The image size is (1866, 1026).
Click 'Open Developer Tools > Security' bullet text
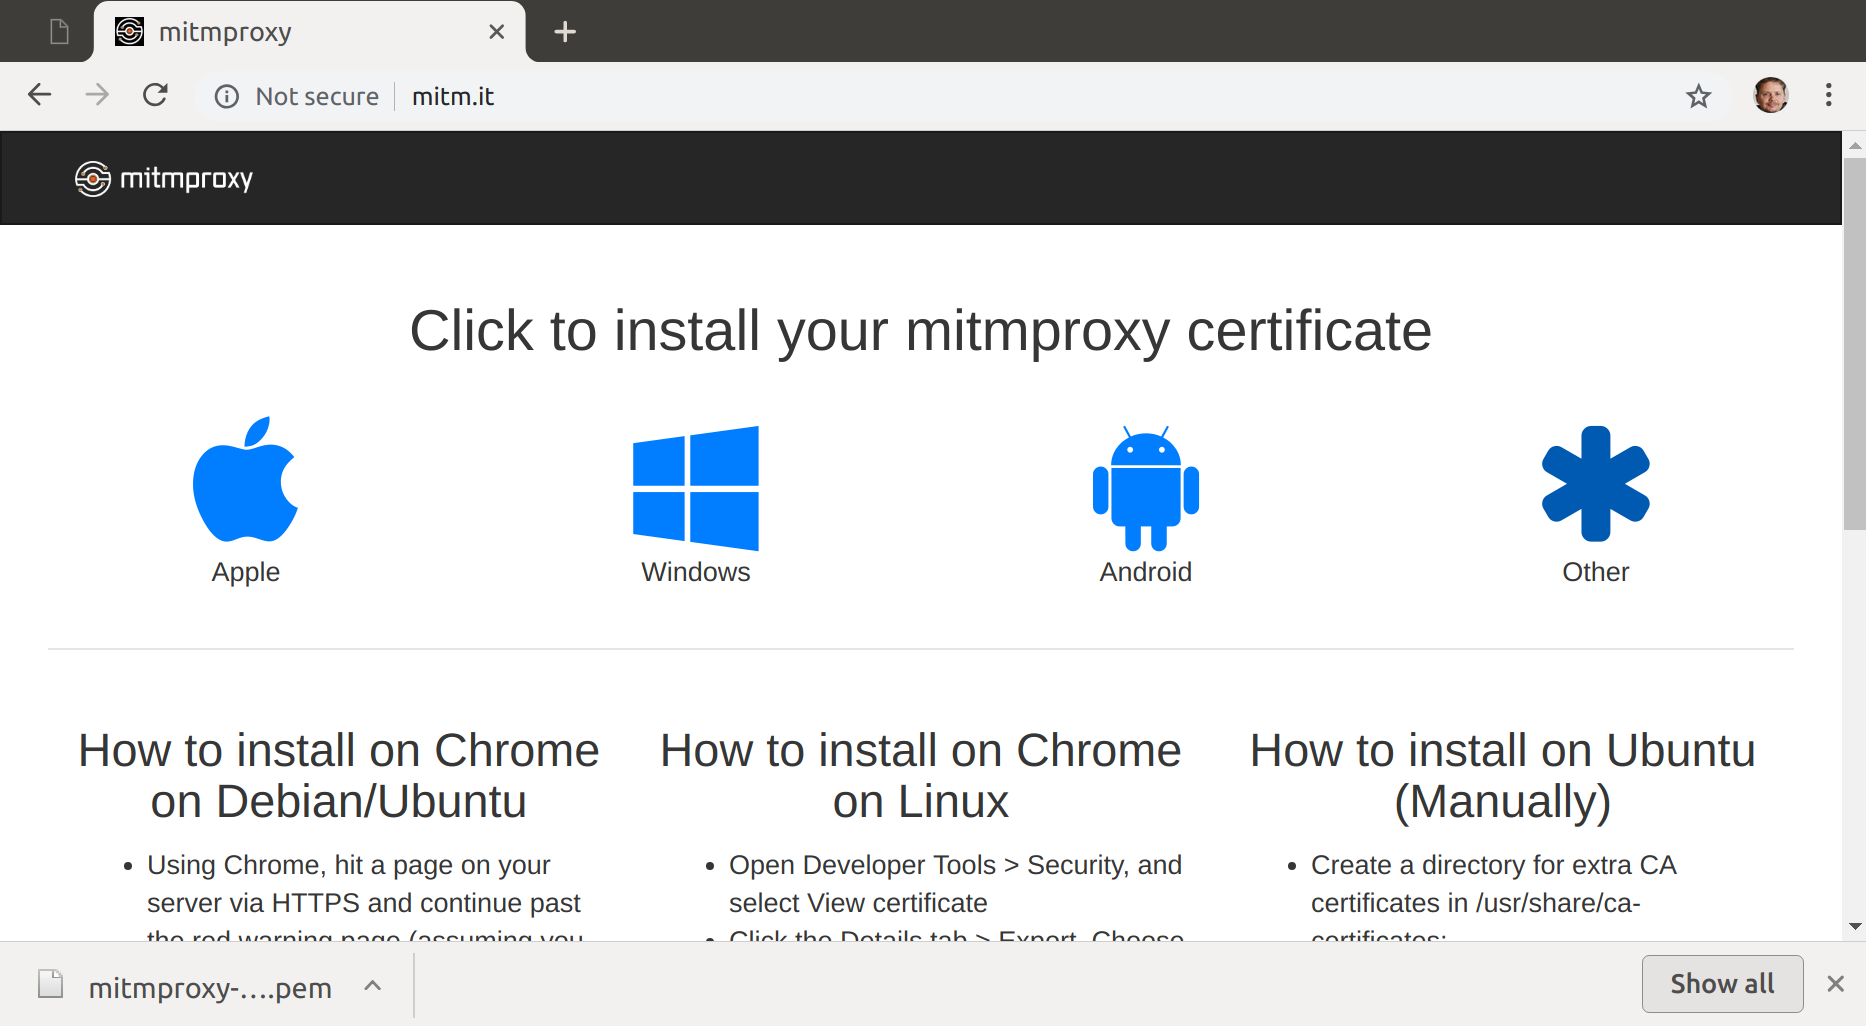click(x=955, y=884)
